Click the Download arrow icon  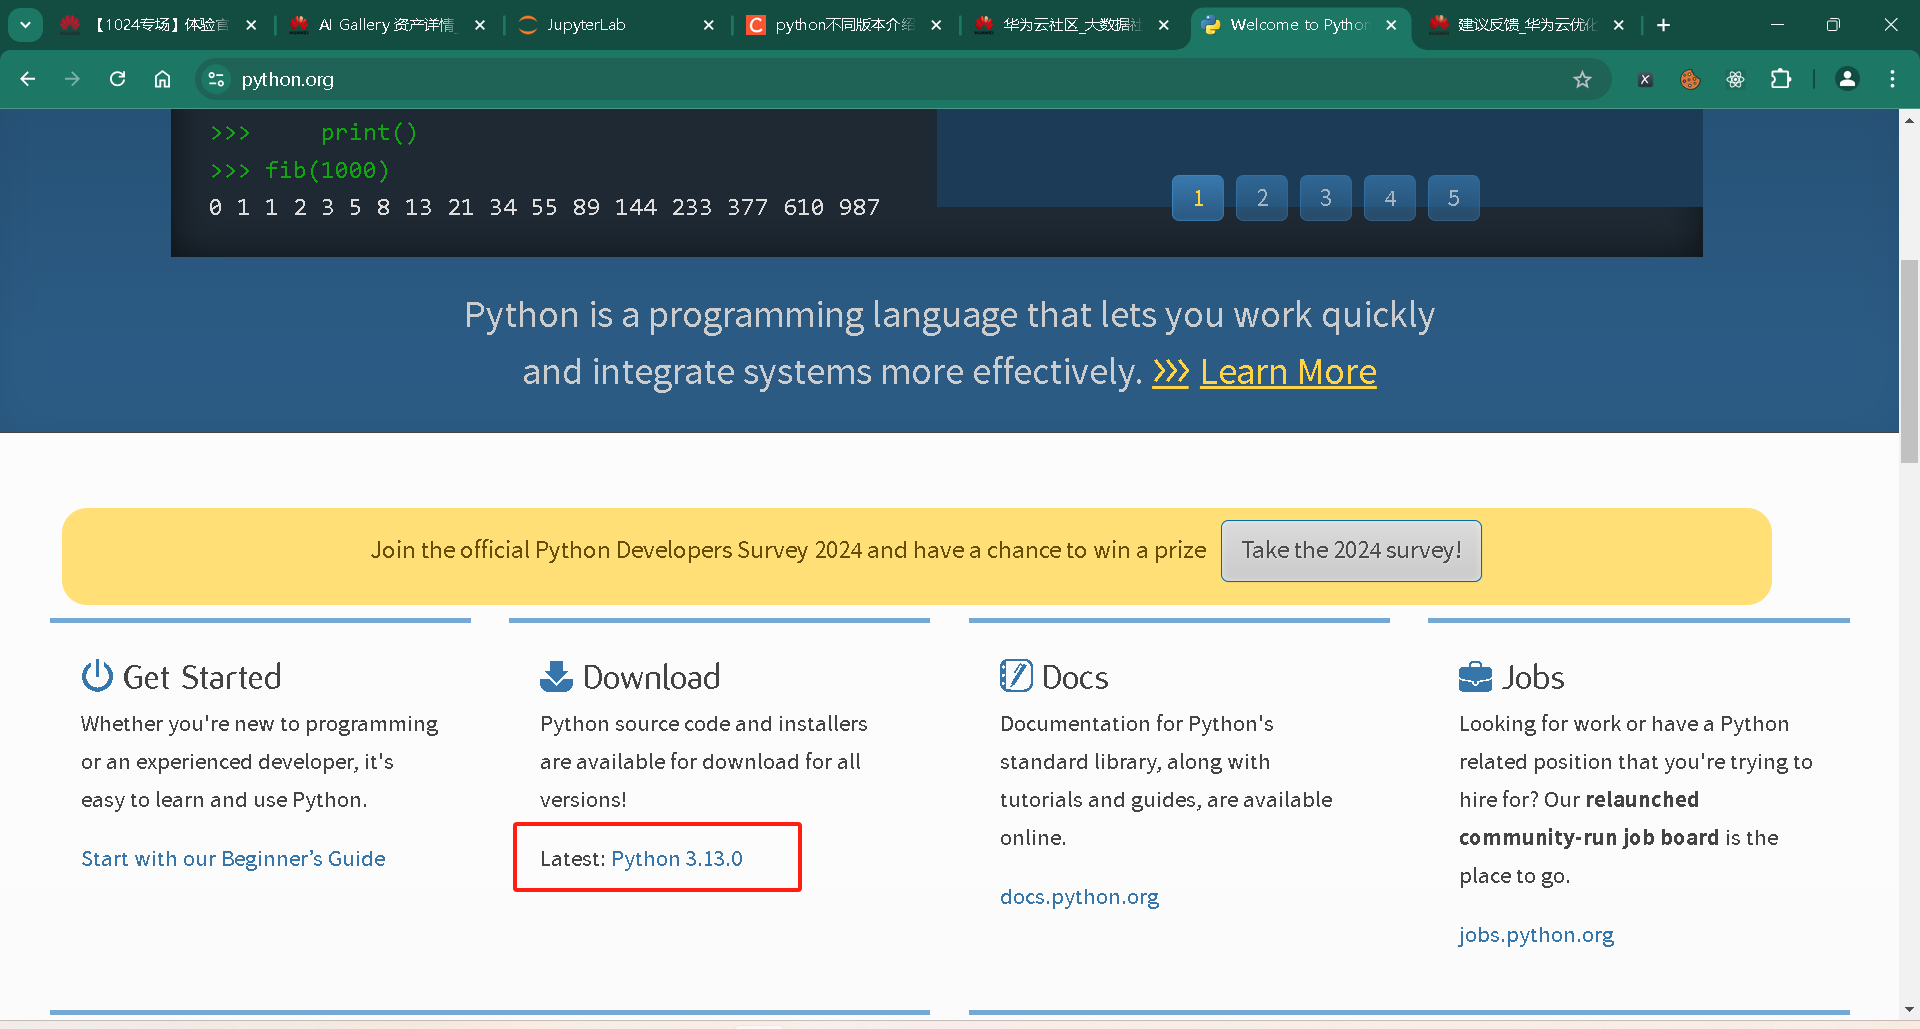tap(556, 676)
